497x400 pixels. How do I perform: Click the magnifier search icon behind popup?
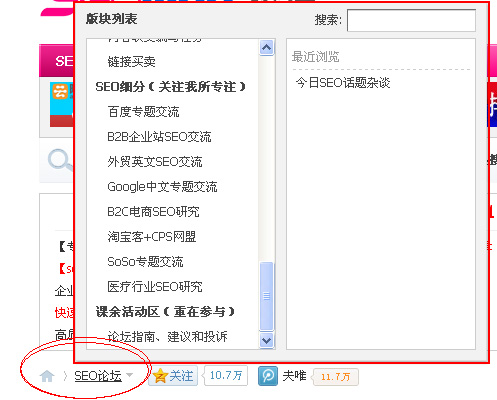[60, 160]
